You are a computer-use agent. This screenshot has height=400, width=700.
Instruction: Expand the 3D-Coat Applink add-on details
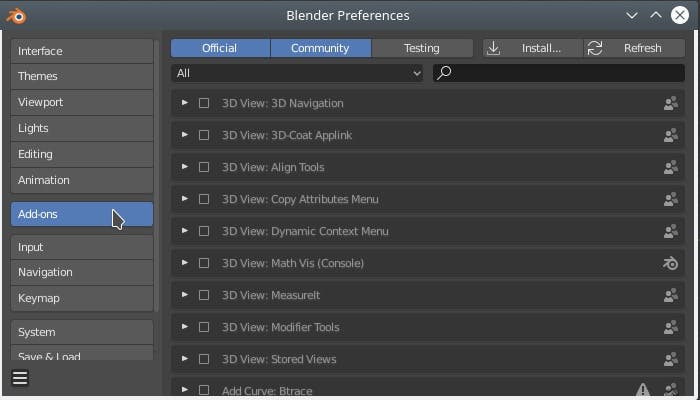[184, 135]
